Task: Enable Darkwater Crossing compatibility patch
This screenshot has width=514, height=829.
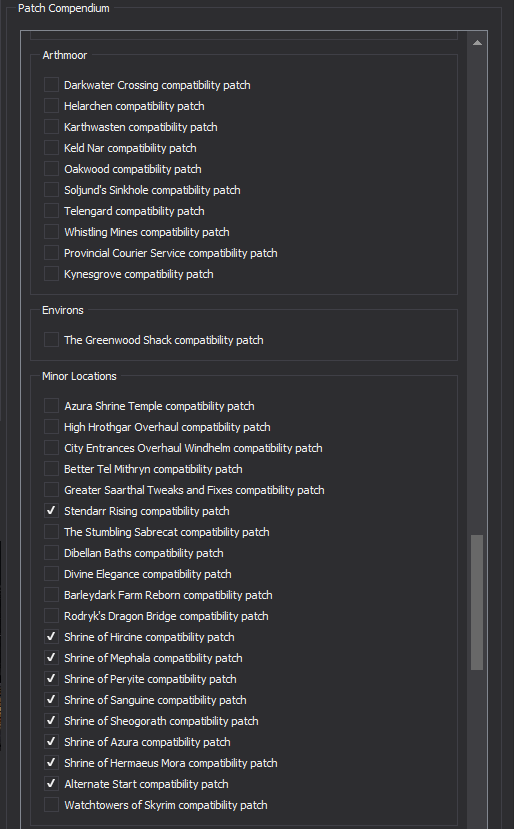Action: click(51, 85)
